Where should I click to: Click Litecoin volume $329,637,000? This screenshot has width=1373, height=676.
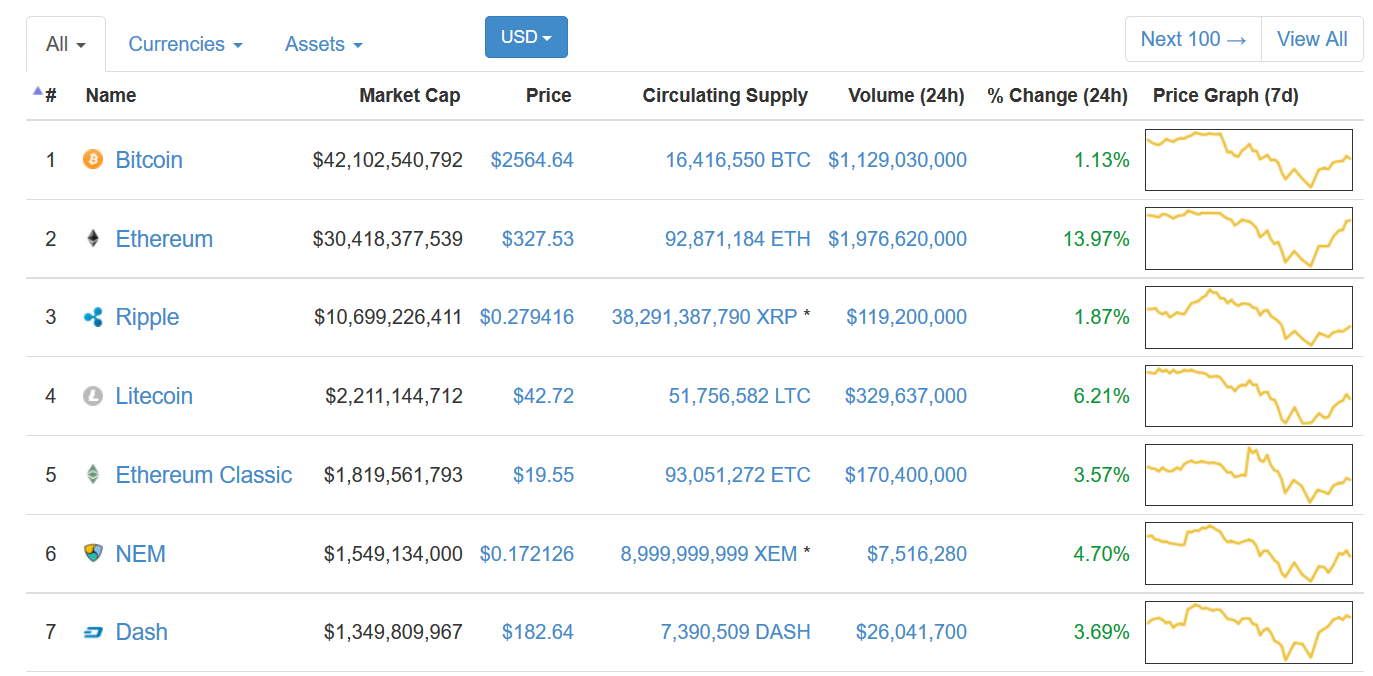(906, 396)
